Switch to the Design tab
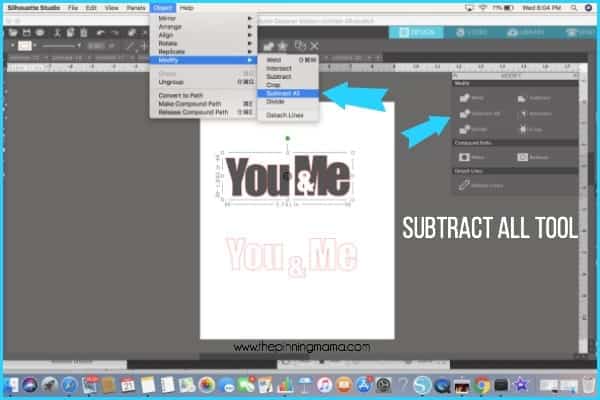This screenshot has height=400, width=600. point(416,33)
